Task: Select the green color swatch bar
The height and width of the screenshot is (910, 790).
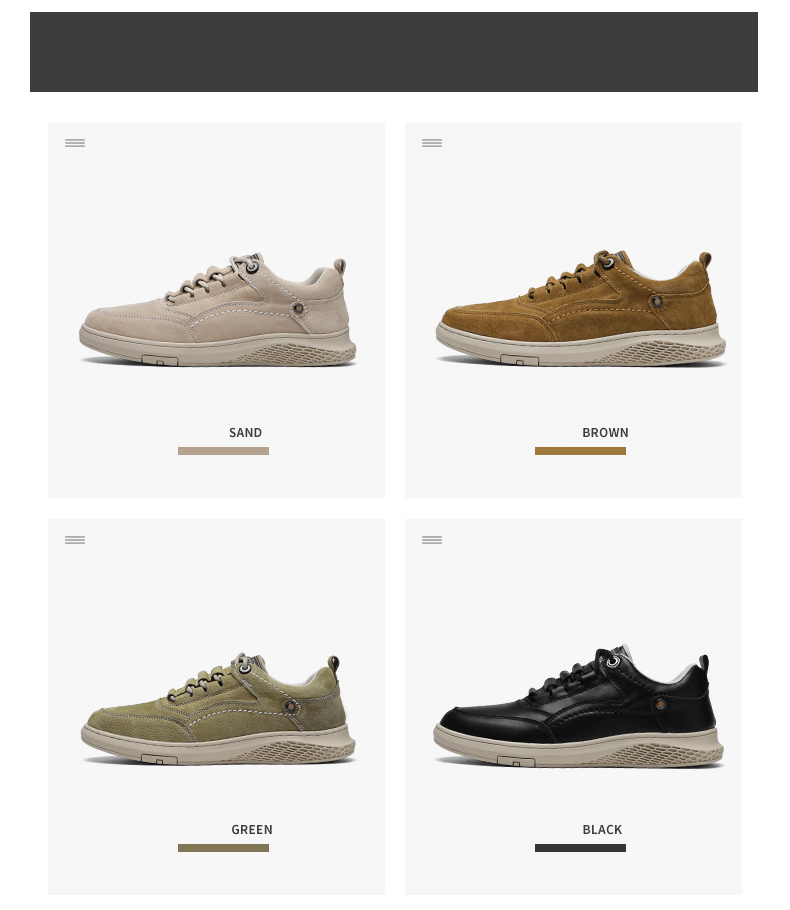Action: click(223, 848)
